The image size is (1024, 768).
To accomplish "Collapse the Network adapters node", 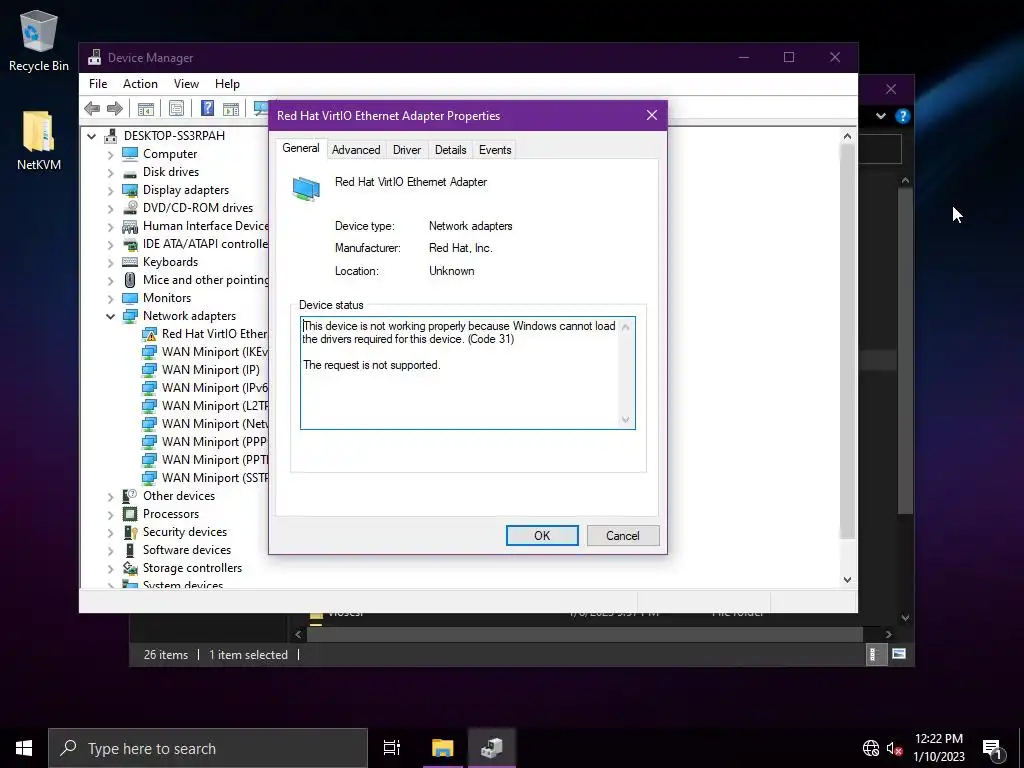I will 110,317.
